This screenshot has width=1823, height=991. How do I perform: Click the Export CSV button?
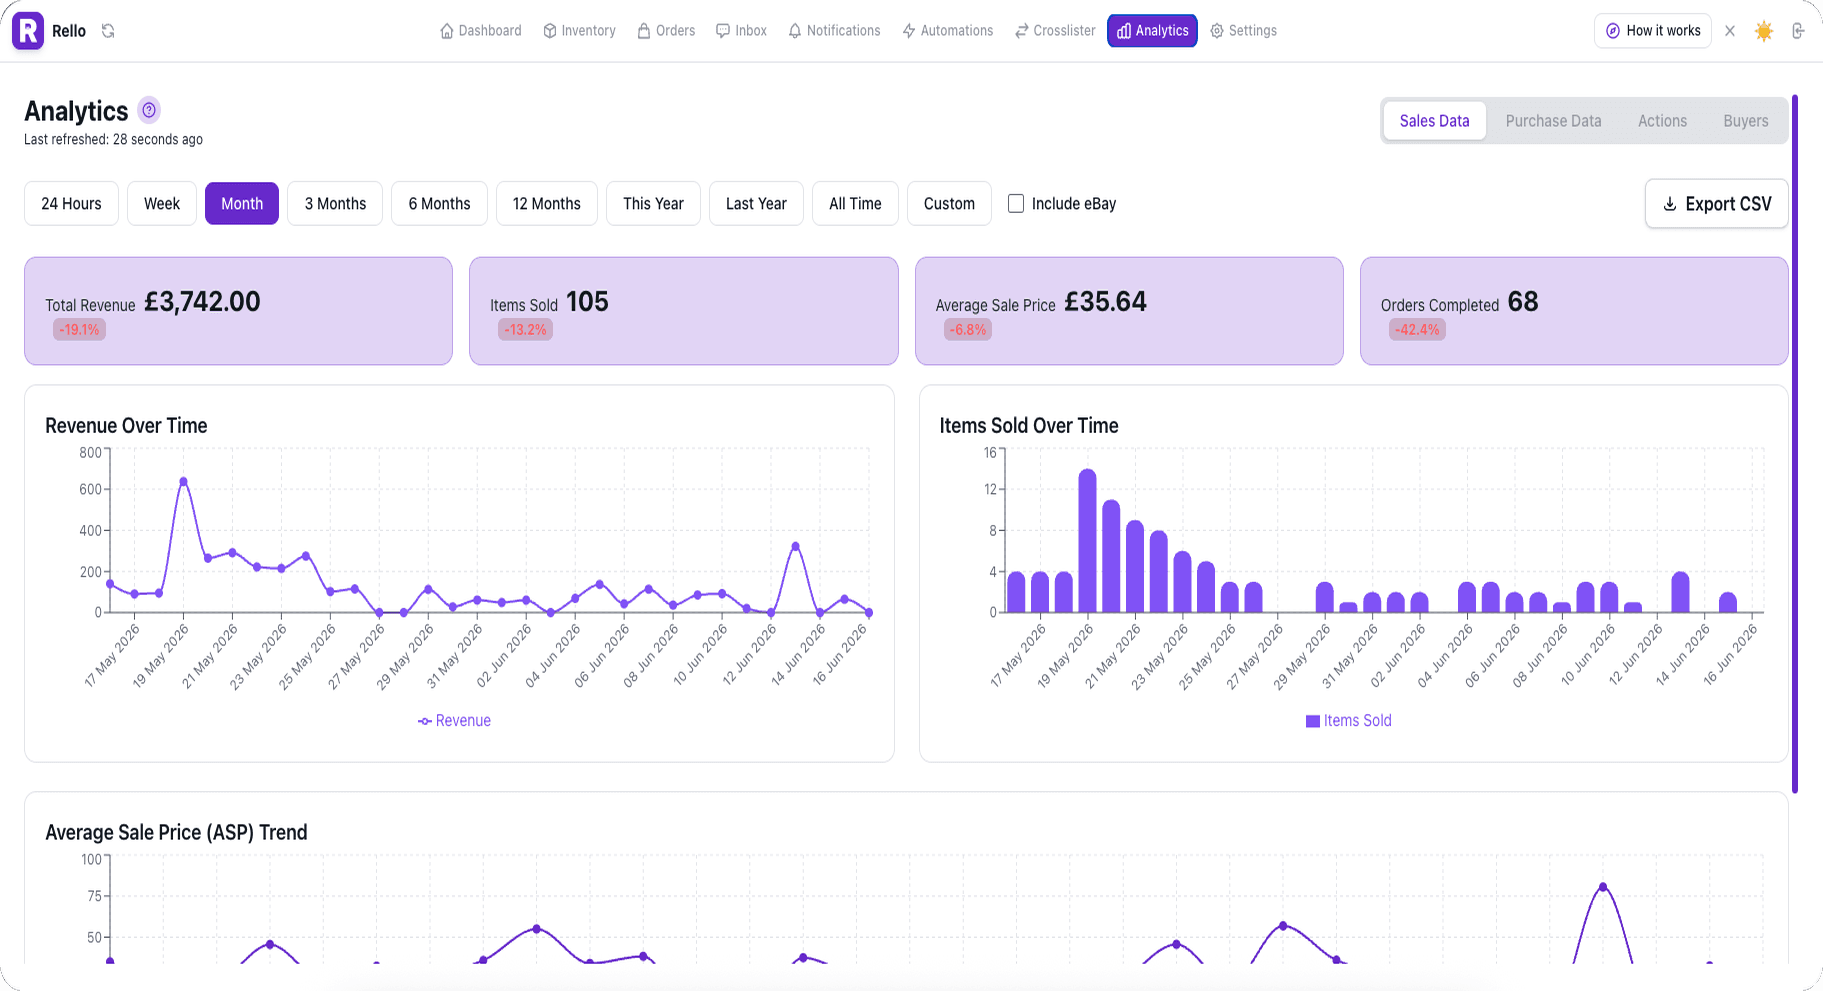(1716, 204)
